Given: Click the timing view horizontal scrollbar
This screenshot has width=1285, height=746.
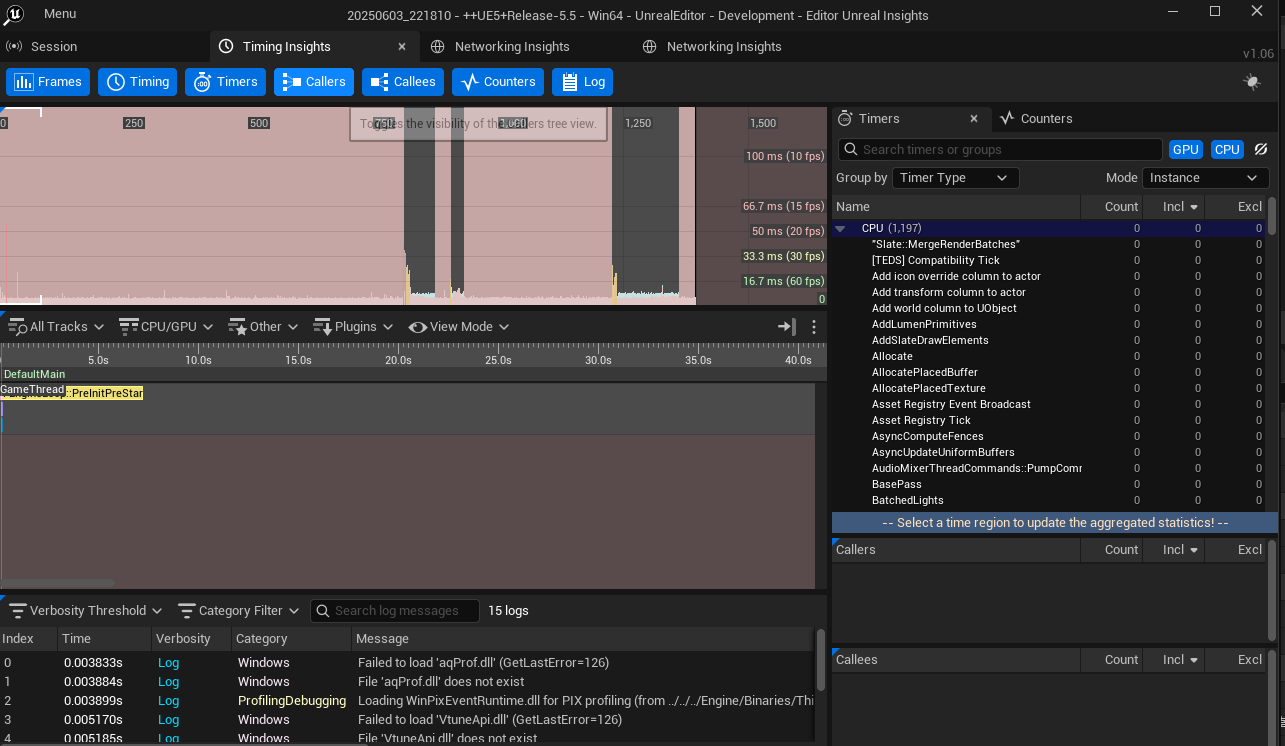Looking at the screenshot, I should [x=58, y=583].
